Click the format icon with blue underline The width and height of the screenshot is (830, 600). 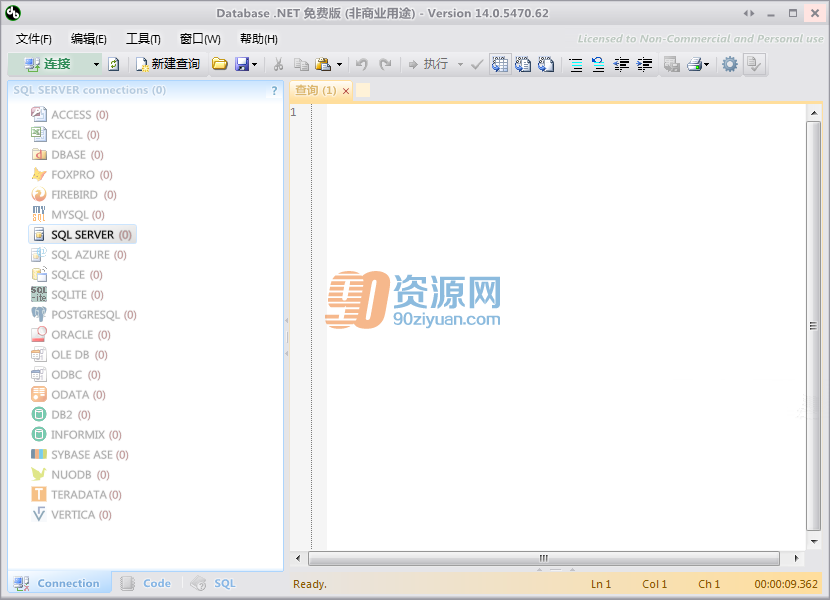pos(598,64)
